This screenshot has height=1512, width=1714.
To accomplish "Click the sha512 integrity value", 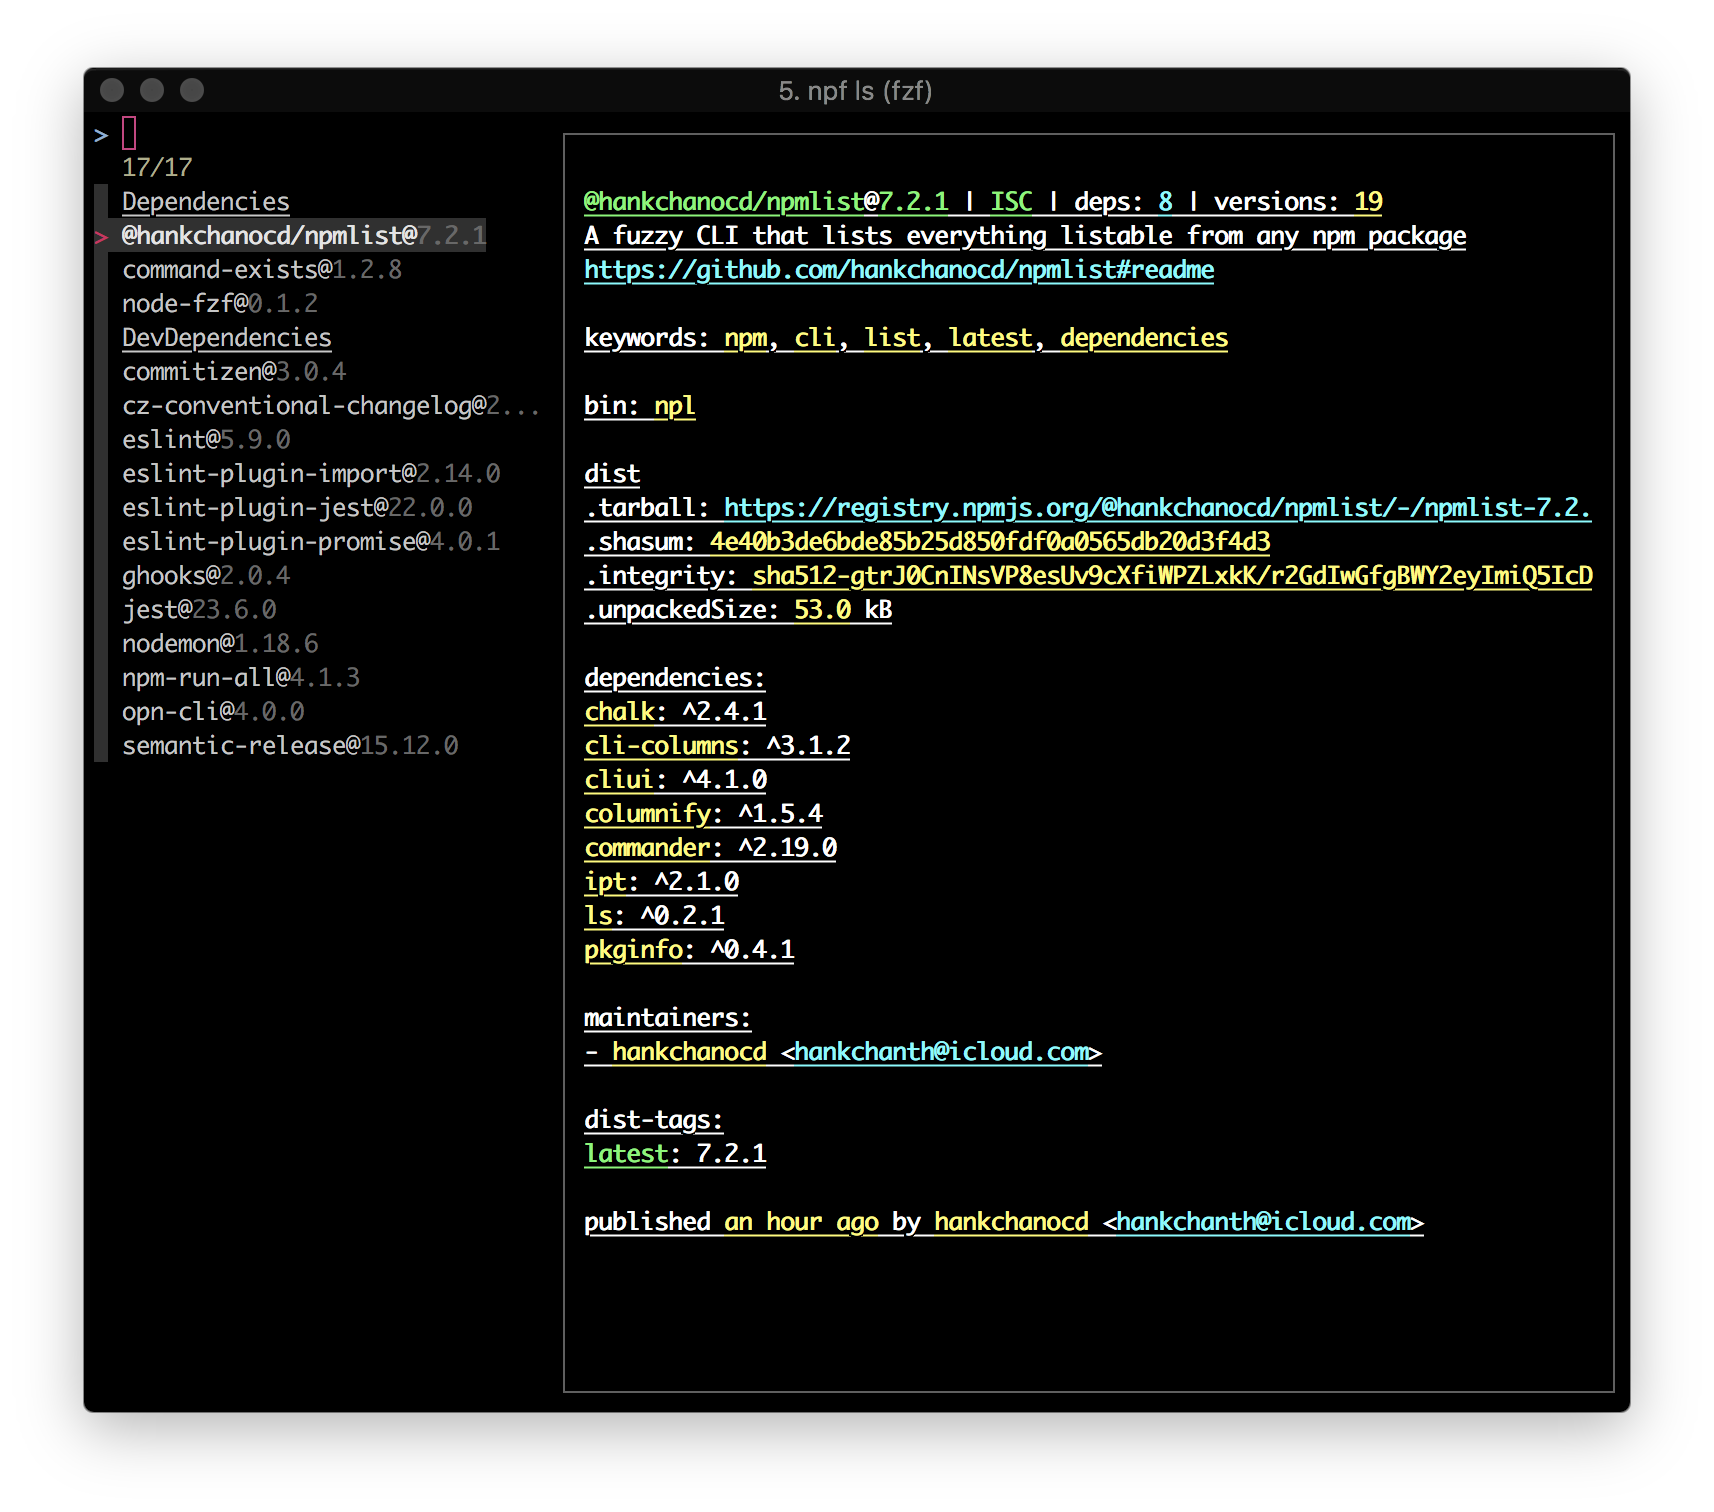I will tap(1172, 576).
